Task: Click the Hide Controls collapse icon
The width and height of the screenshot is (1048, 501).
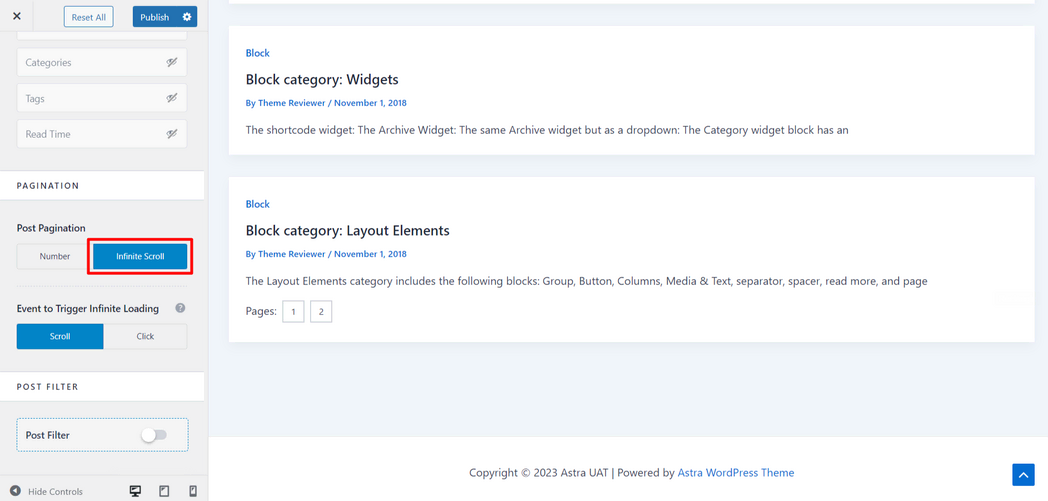Action: coord(15,491)
